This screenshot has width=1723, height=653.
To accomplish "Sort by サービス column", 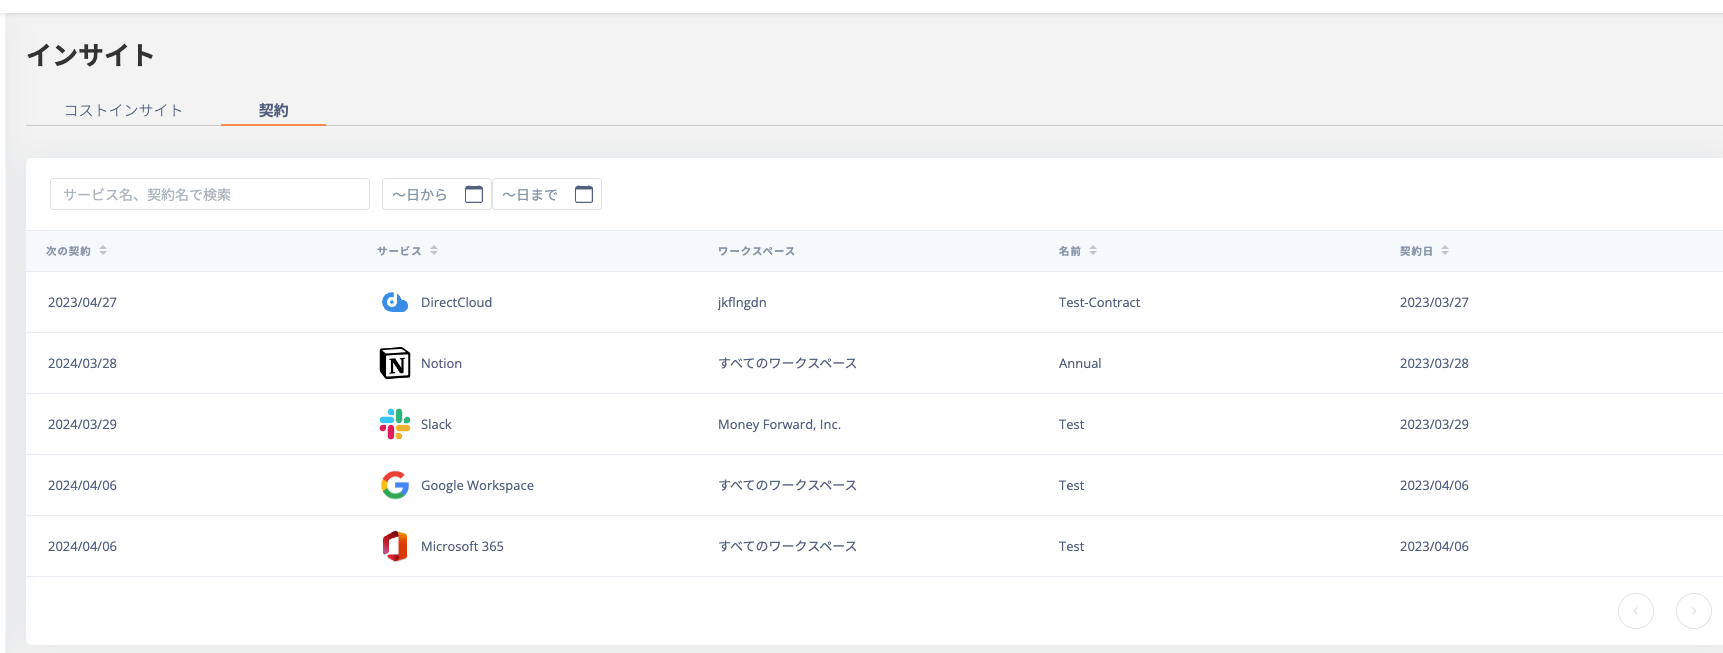I will 434,250.
